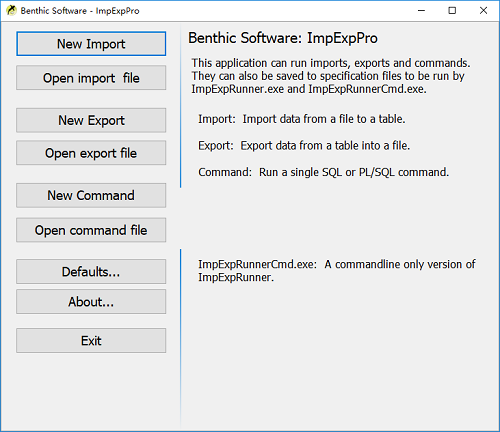
Task: Exit the ImpExpPro application
Action: coord(91,340)
